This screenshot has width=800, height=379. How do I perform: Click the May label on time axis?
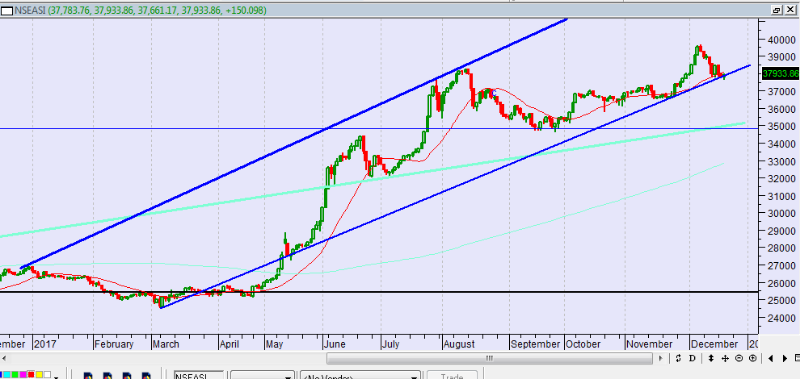(x=274, y=344)
